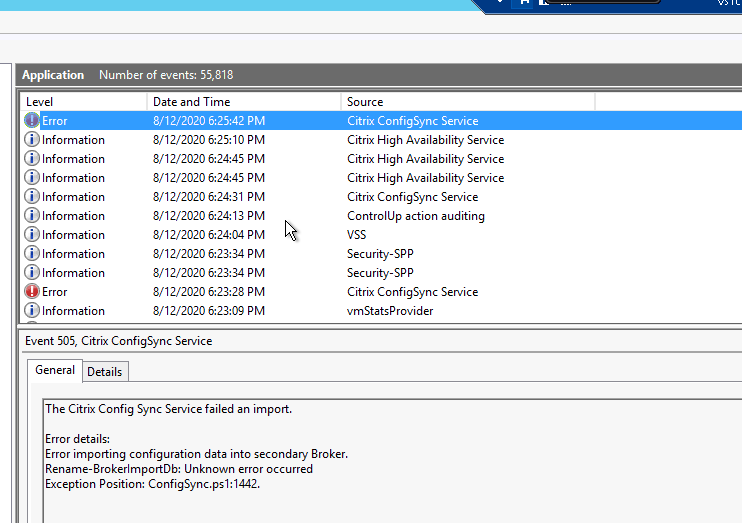The image size is (742, 523).
Task: Click the 'Rename-BrokerImportDb: Unknown error occurred' line
Action: click(x=179, y=469)
